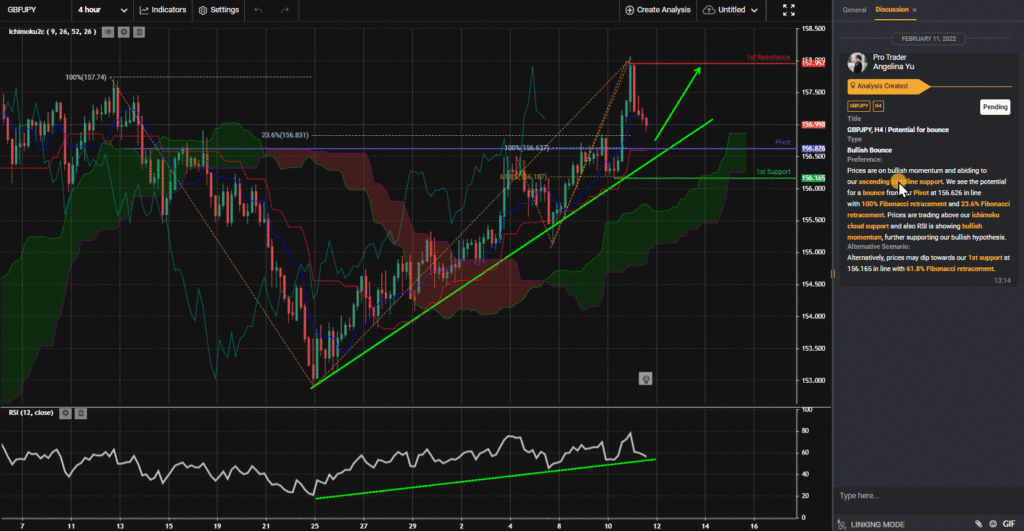This screenshot has height=531, width=1024.
Task: Click the 13:14 message timestamp
Action: [1002, 280]
